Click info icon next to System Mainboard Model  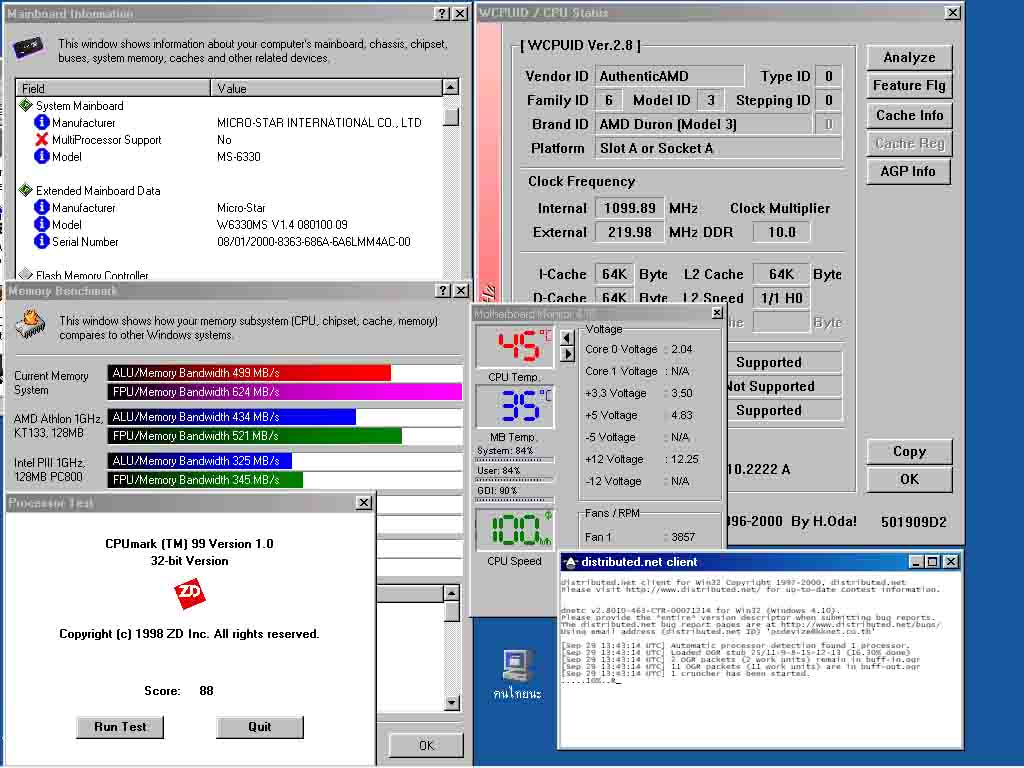[42, 156]
